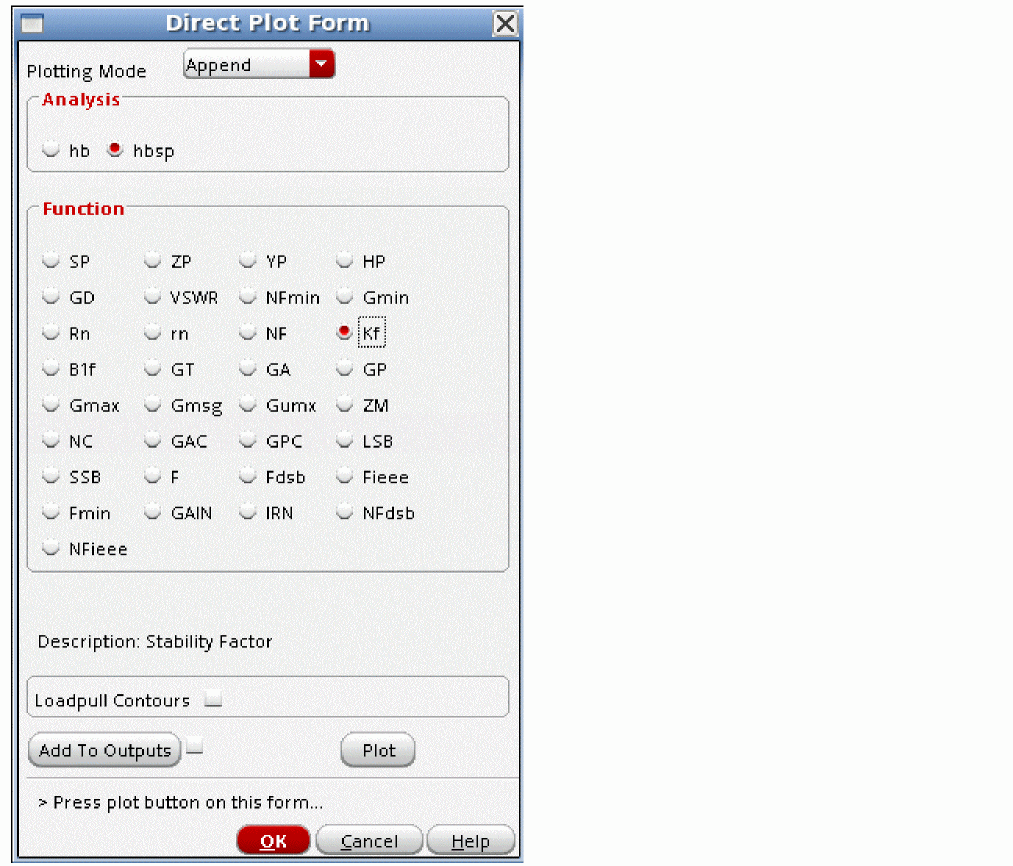Screen dimensions: 1013x866
Task: Enable the Loadpull Contours checkbox
Action: [x=213, y=699]
